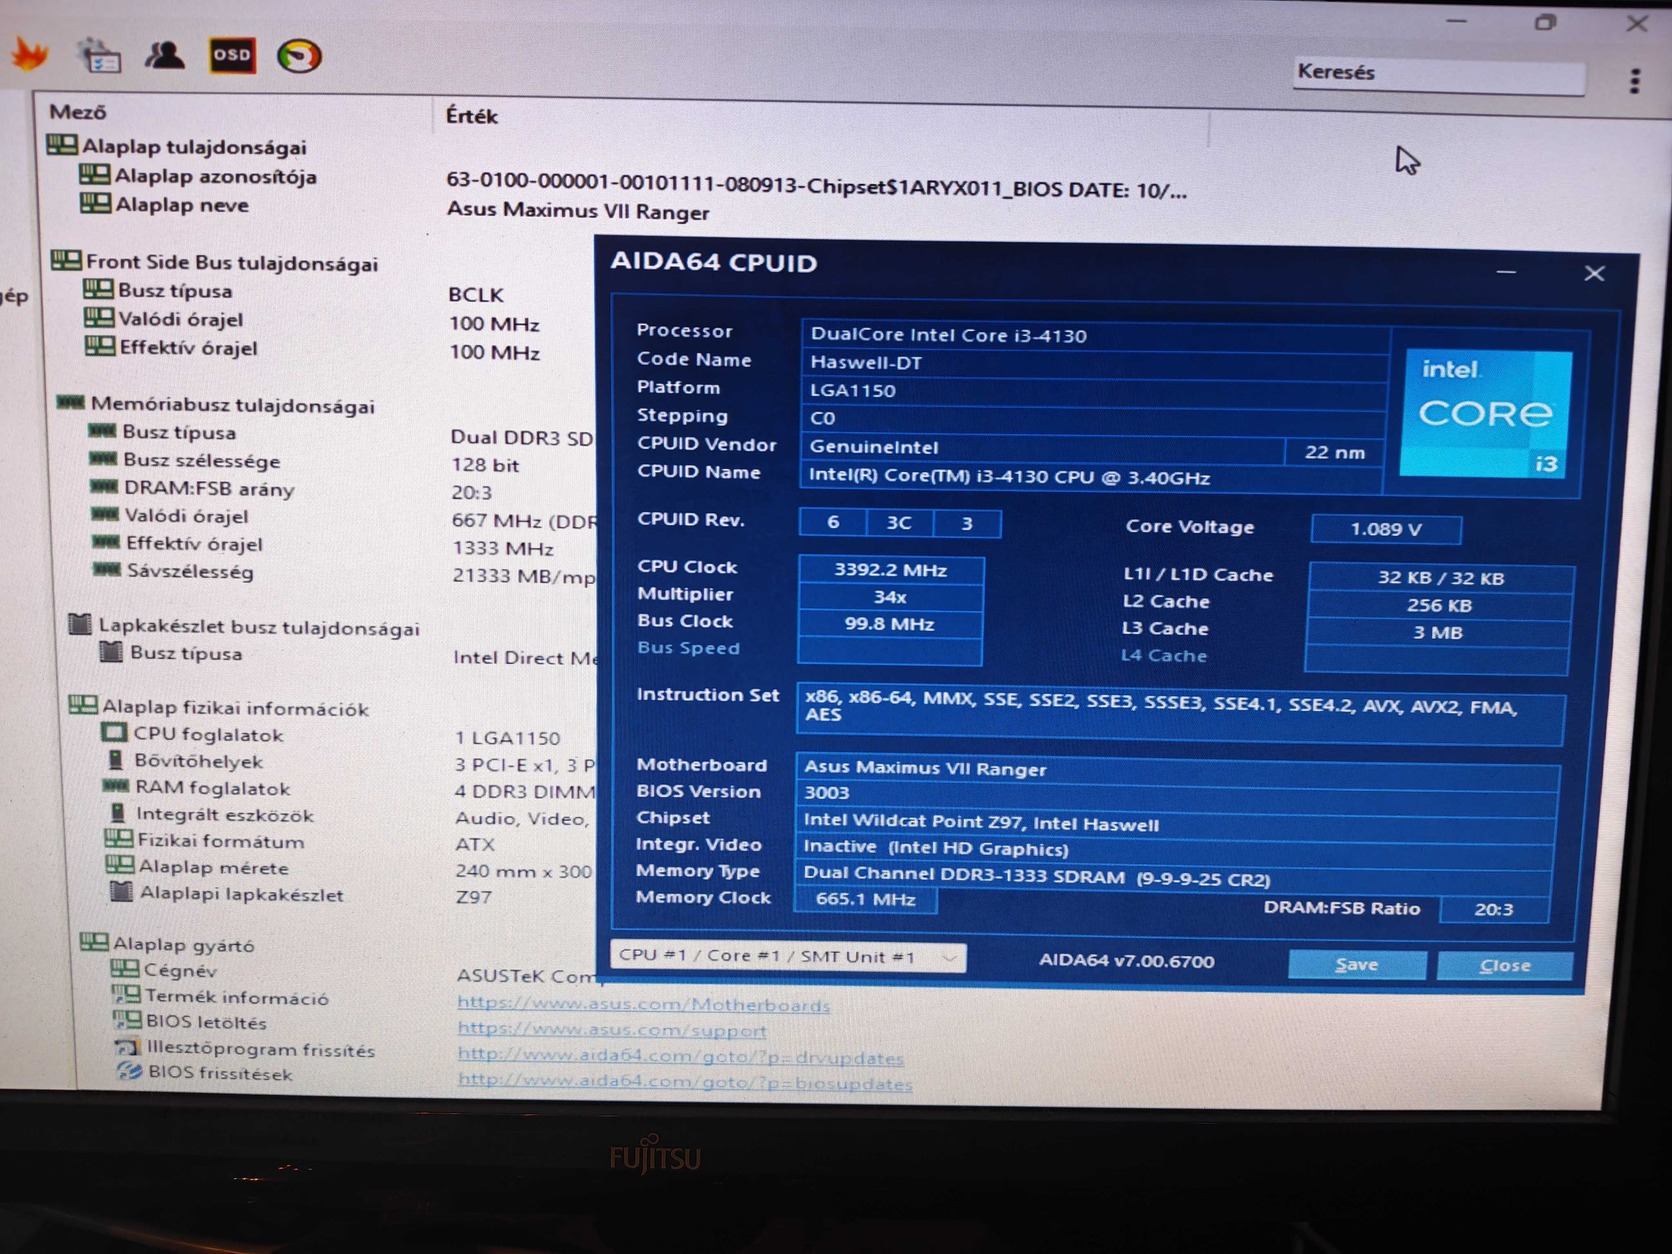The height and width of the screenshot is (1254, 1672).
Task: Select the DRAM:FSB arány row
Action: click(193, 488)
